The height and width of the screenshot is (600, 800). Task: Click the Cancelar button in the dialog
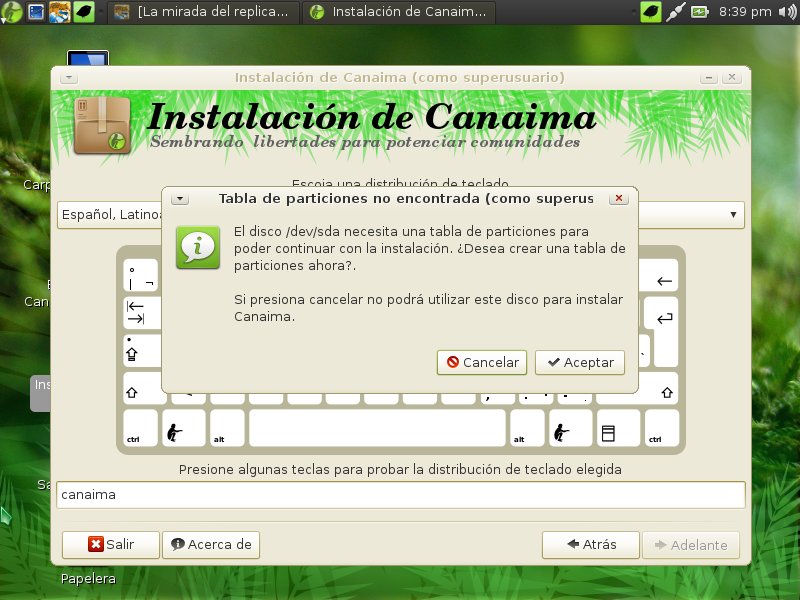click(x=482, y=362)
